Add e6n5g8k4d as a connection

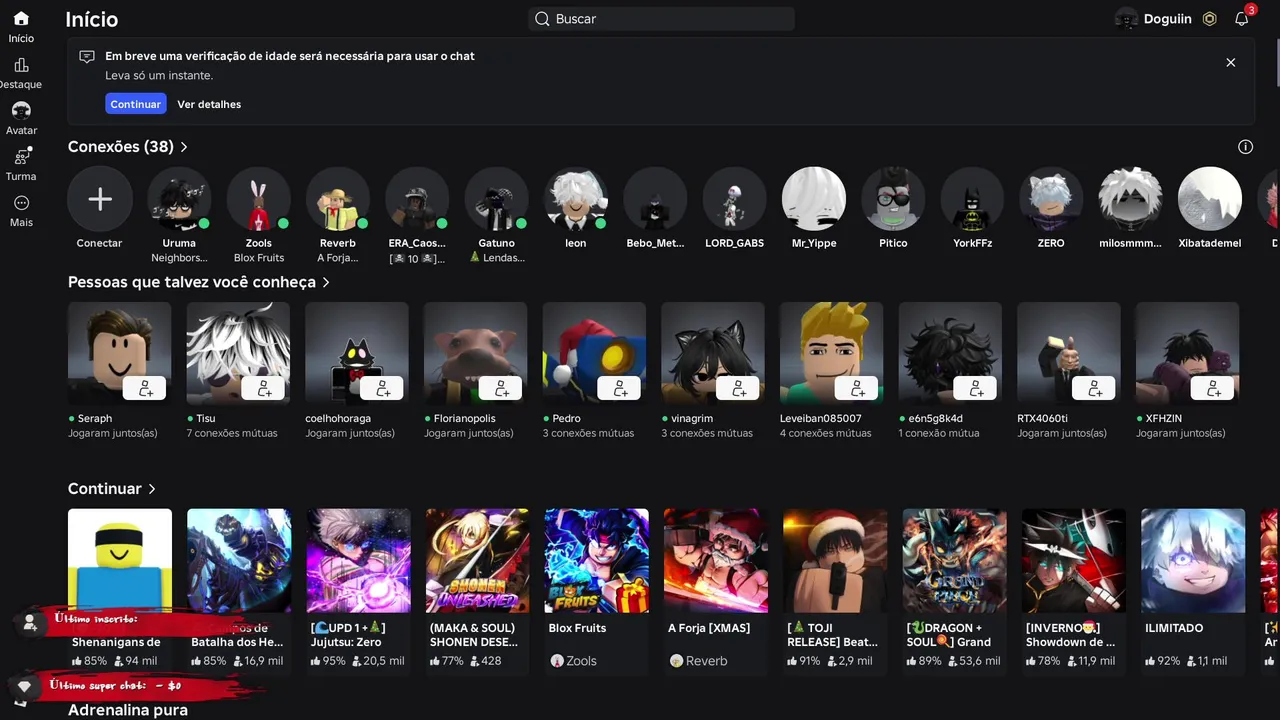(977, 389)
